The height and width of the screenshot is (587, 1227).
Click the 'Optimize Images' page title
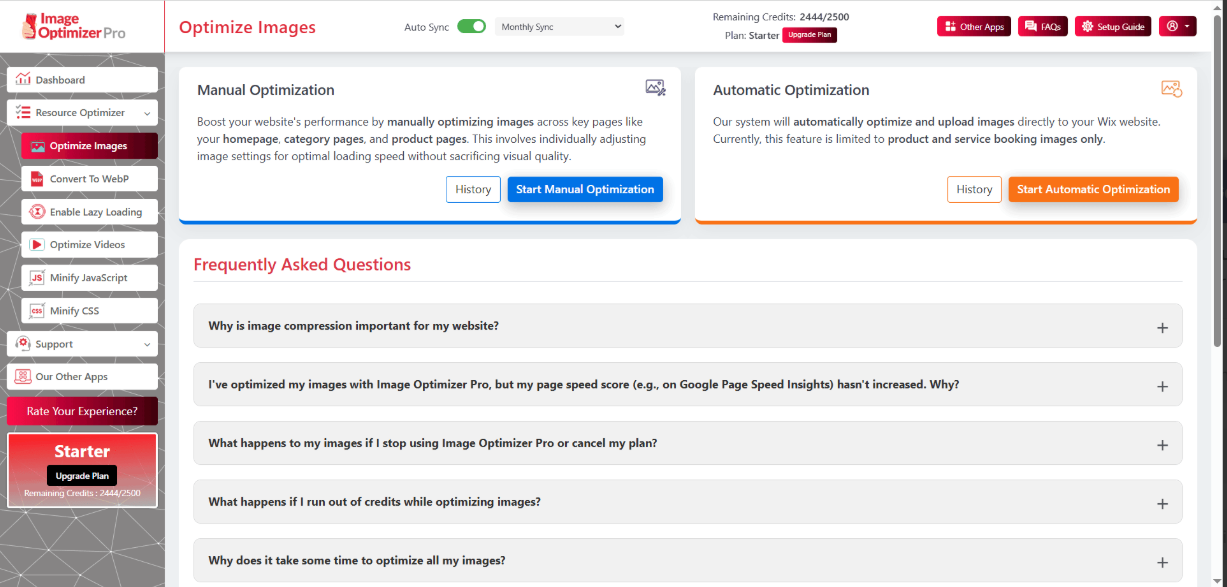[247, 27]
